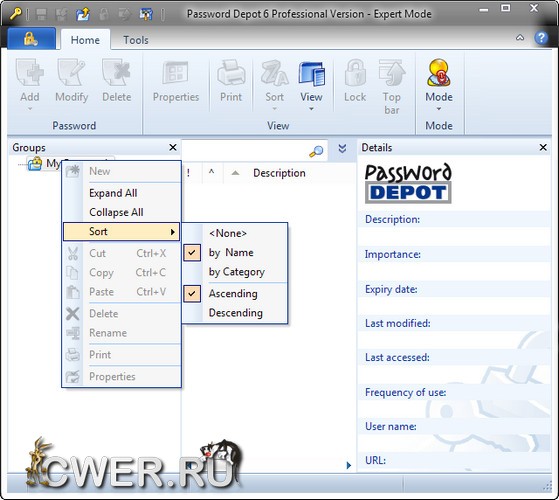Image resolution: width=559 pixels, height=500 pixels.
Task: Toggle the by Name sort check mark
Action: pyautogui.click(x=192, y=253)
